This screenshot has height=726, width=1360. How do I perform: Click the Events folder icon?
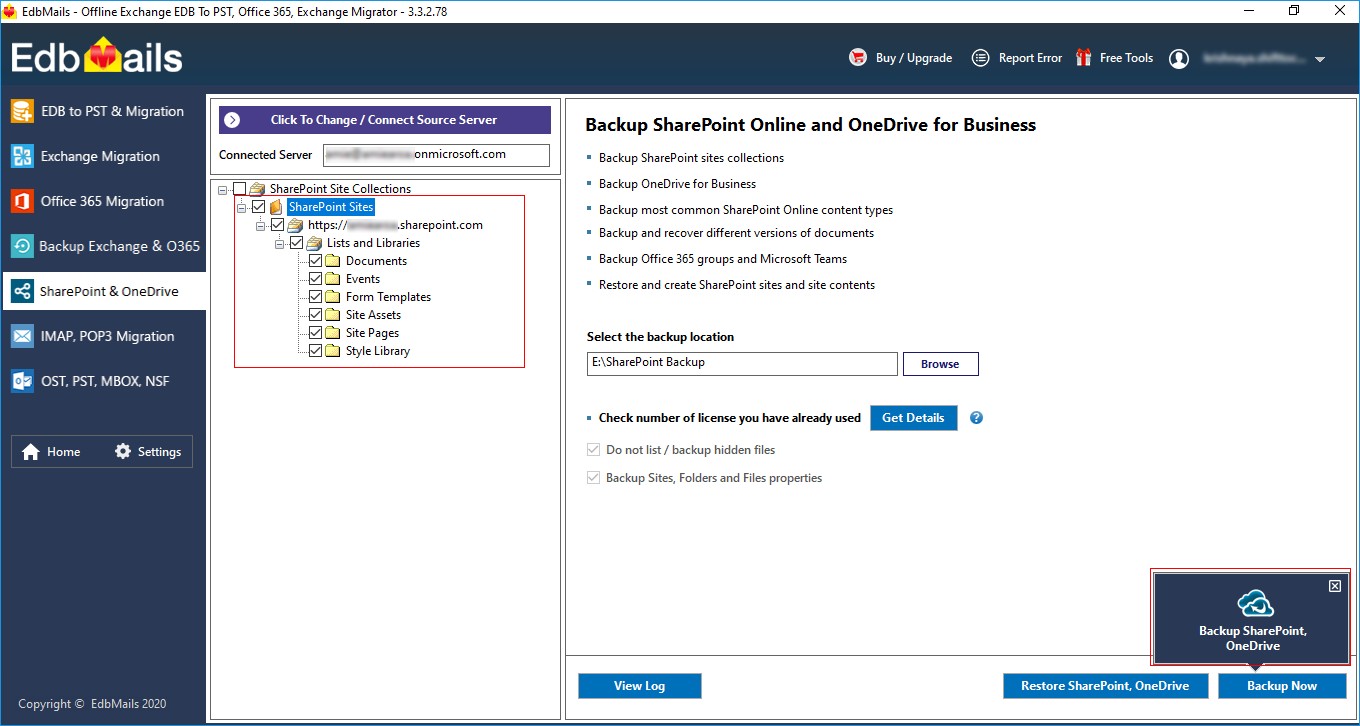[333, 279]
